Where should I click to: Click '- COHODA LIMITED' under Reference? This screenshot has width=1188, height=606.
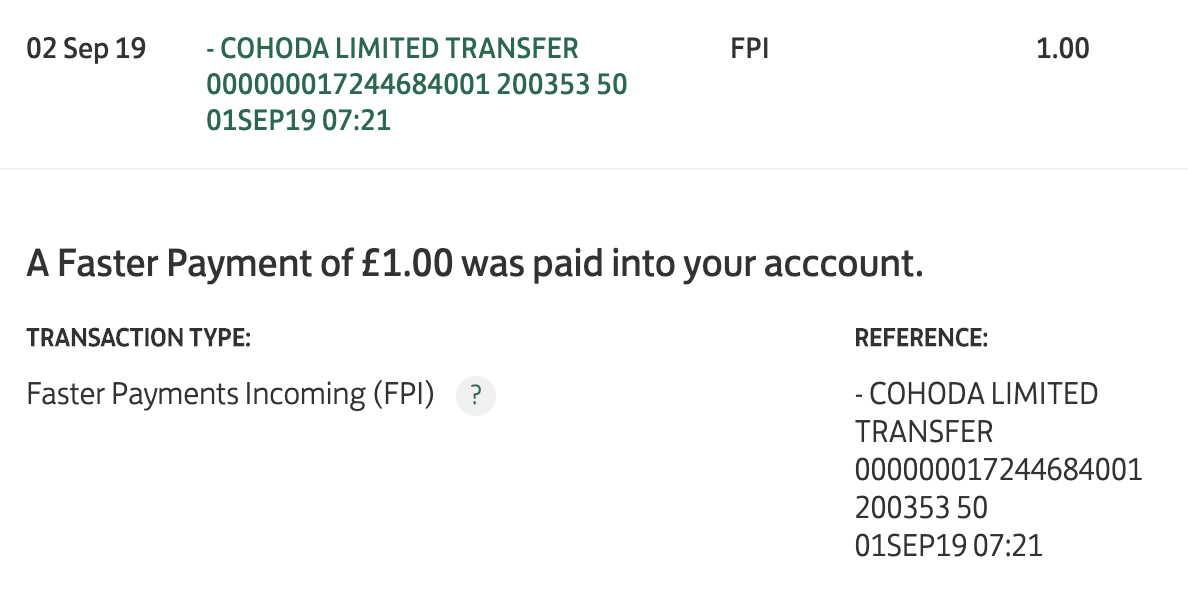click(x=976, y=394)
